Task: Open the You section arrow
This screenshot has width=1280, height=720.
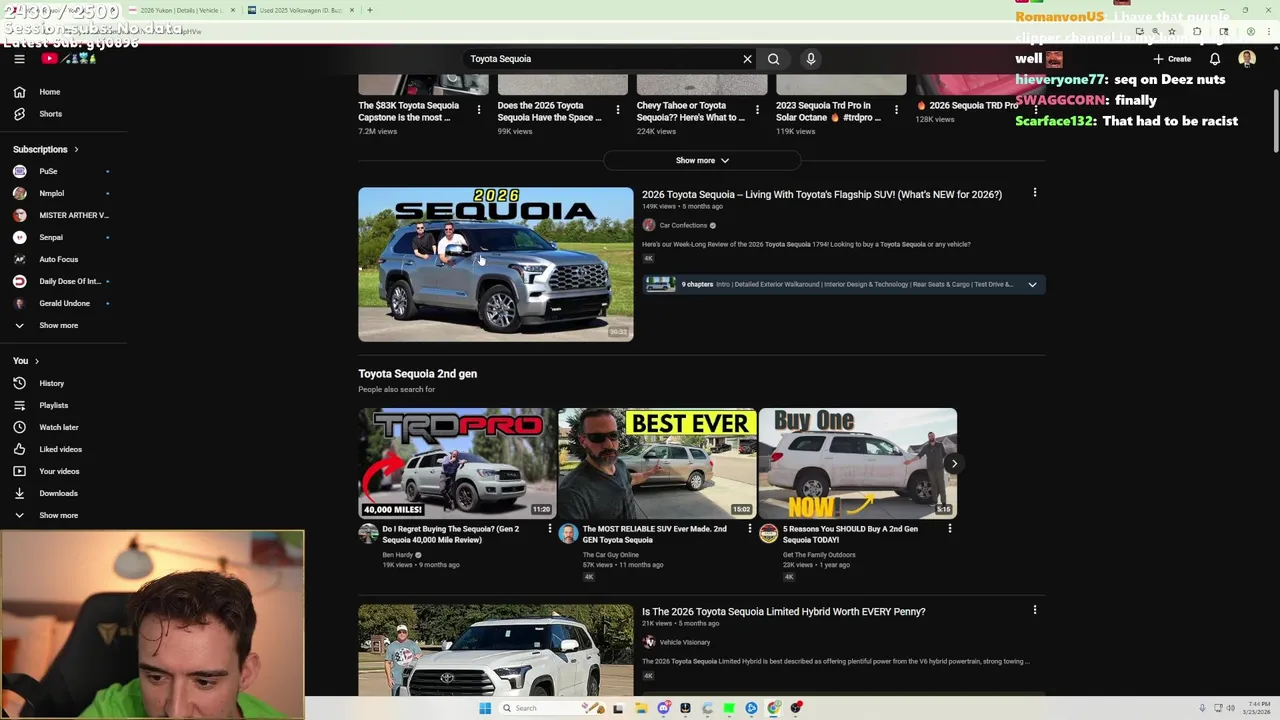Action: 37,361
